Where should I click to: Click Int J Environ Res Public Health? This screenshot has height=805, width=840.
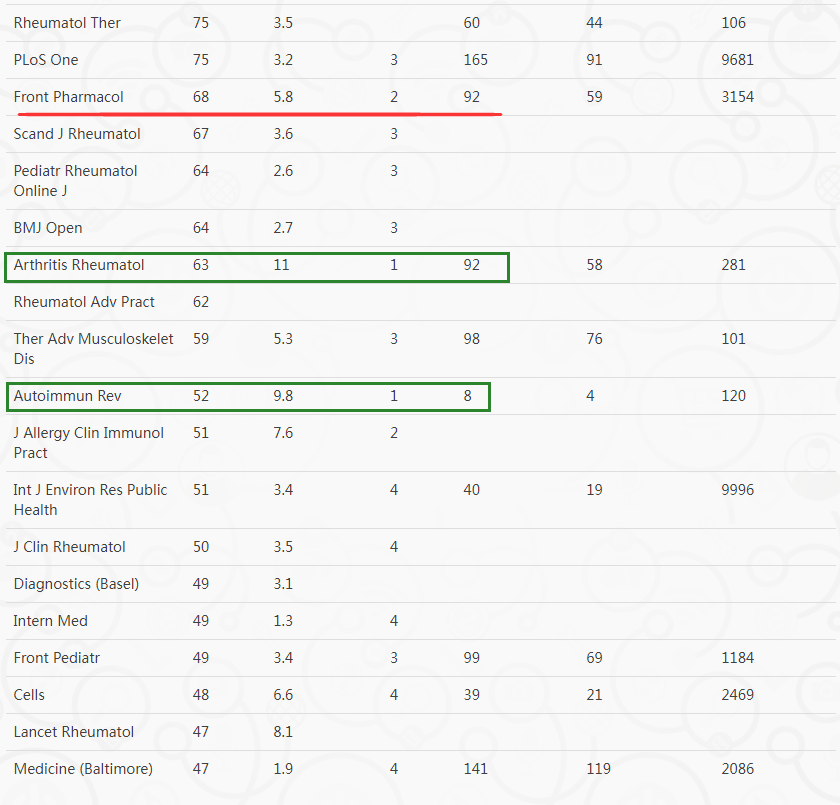[91, 500]
